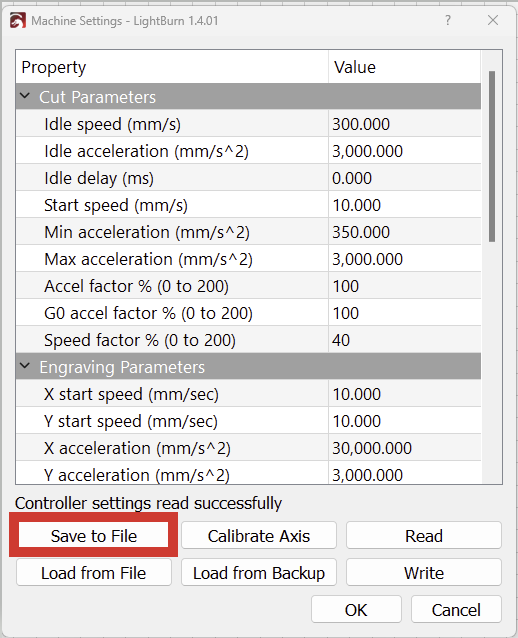Click the Read button

(424, 535)
